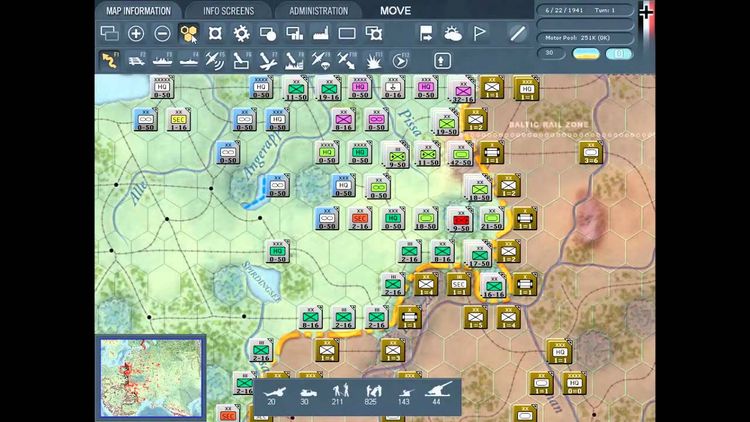The height and width of the screenshot is (422, 750).
Task: Click the blue and yellow color pill
Action: [586, 54]
